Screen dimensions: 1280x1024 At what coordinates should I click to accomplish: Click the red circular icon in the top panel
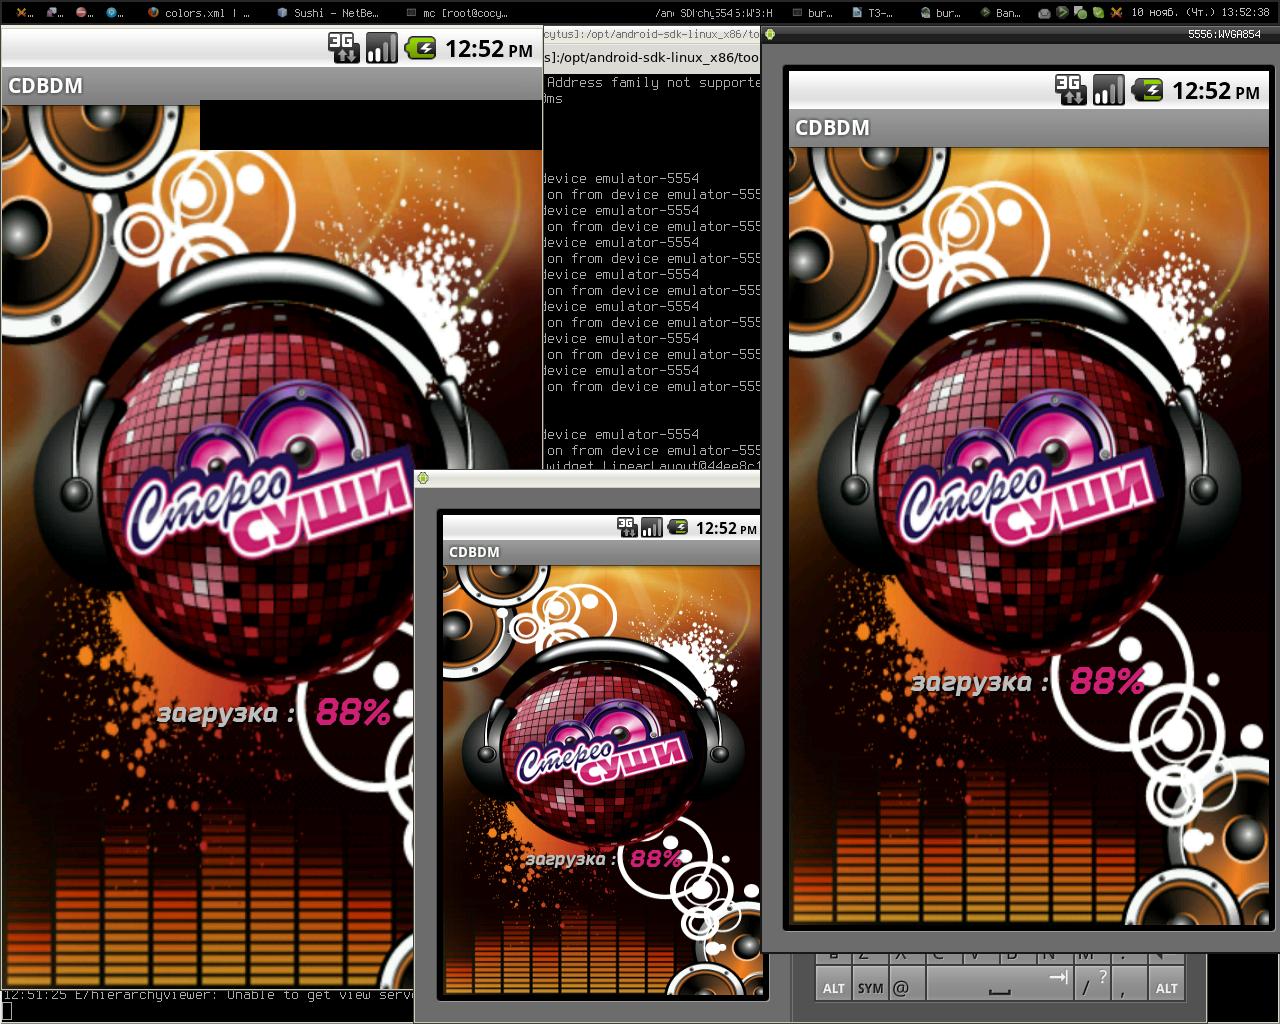click(x=85, y=13)
